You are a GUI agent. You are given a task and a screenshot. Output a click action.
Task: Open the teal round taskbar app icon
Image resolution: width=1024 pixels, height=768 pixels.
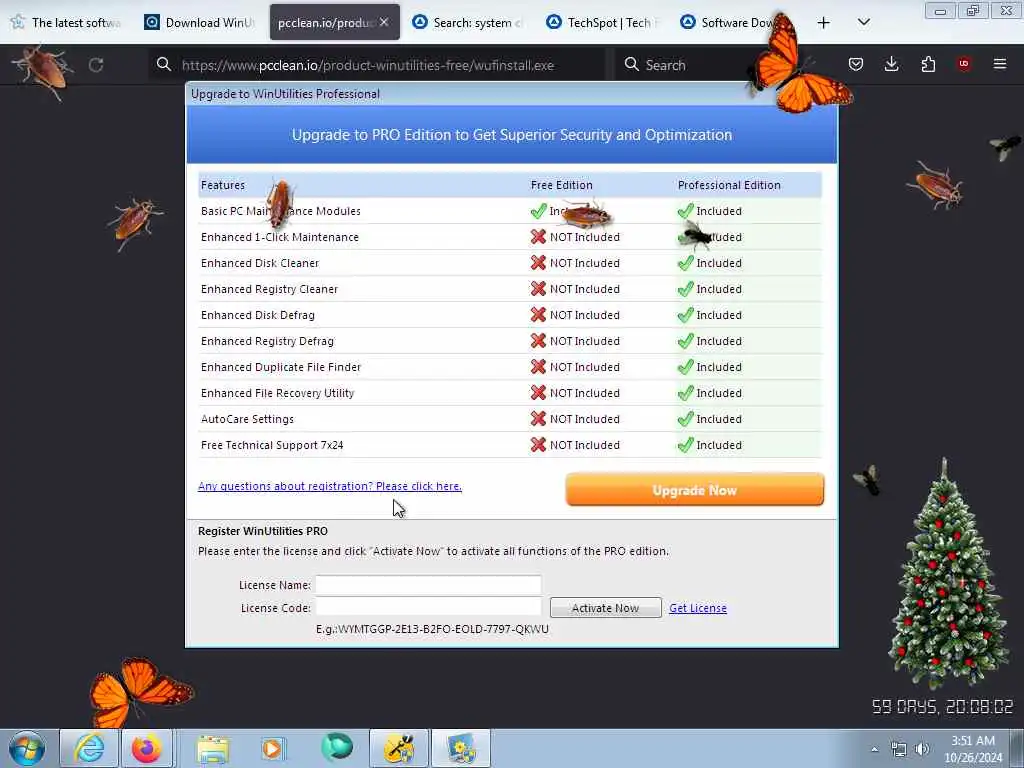(x=337, y=748)
